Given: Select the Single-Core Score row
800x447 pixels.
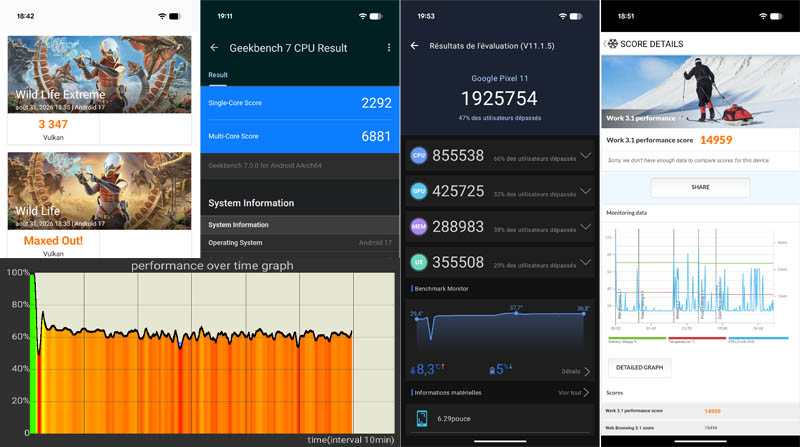Looking at the screenshot, I should [x=300, y=103].
